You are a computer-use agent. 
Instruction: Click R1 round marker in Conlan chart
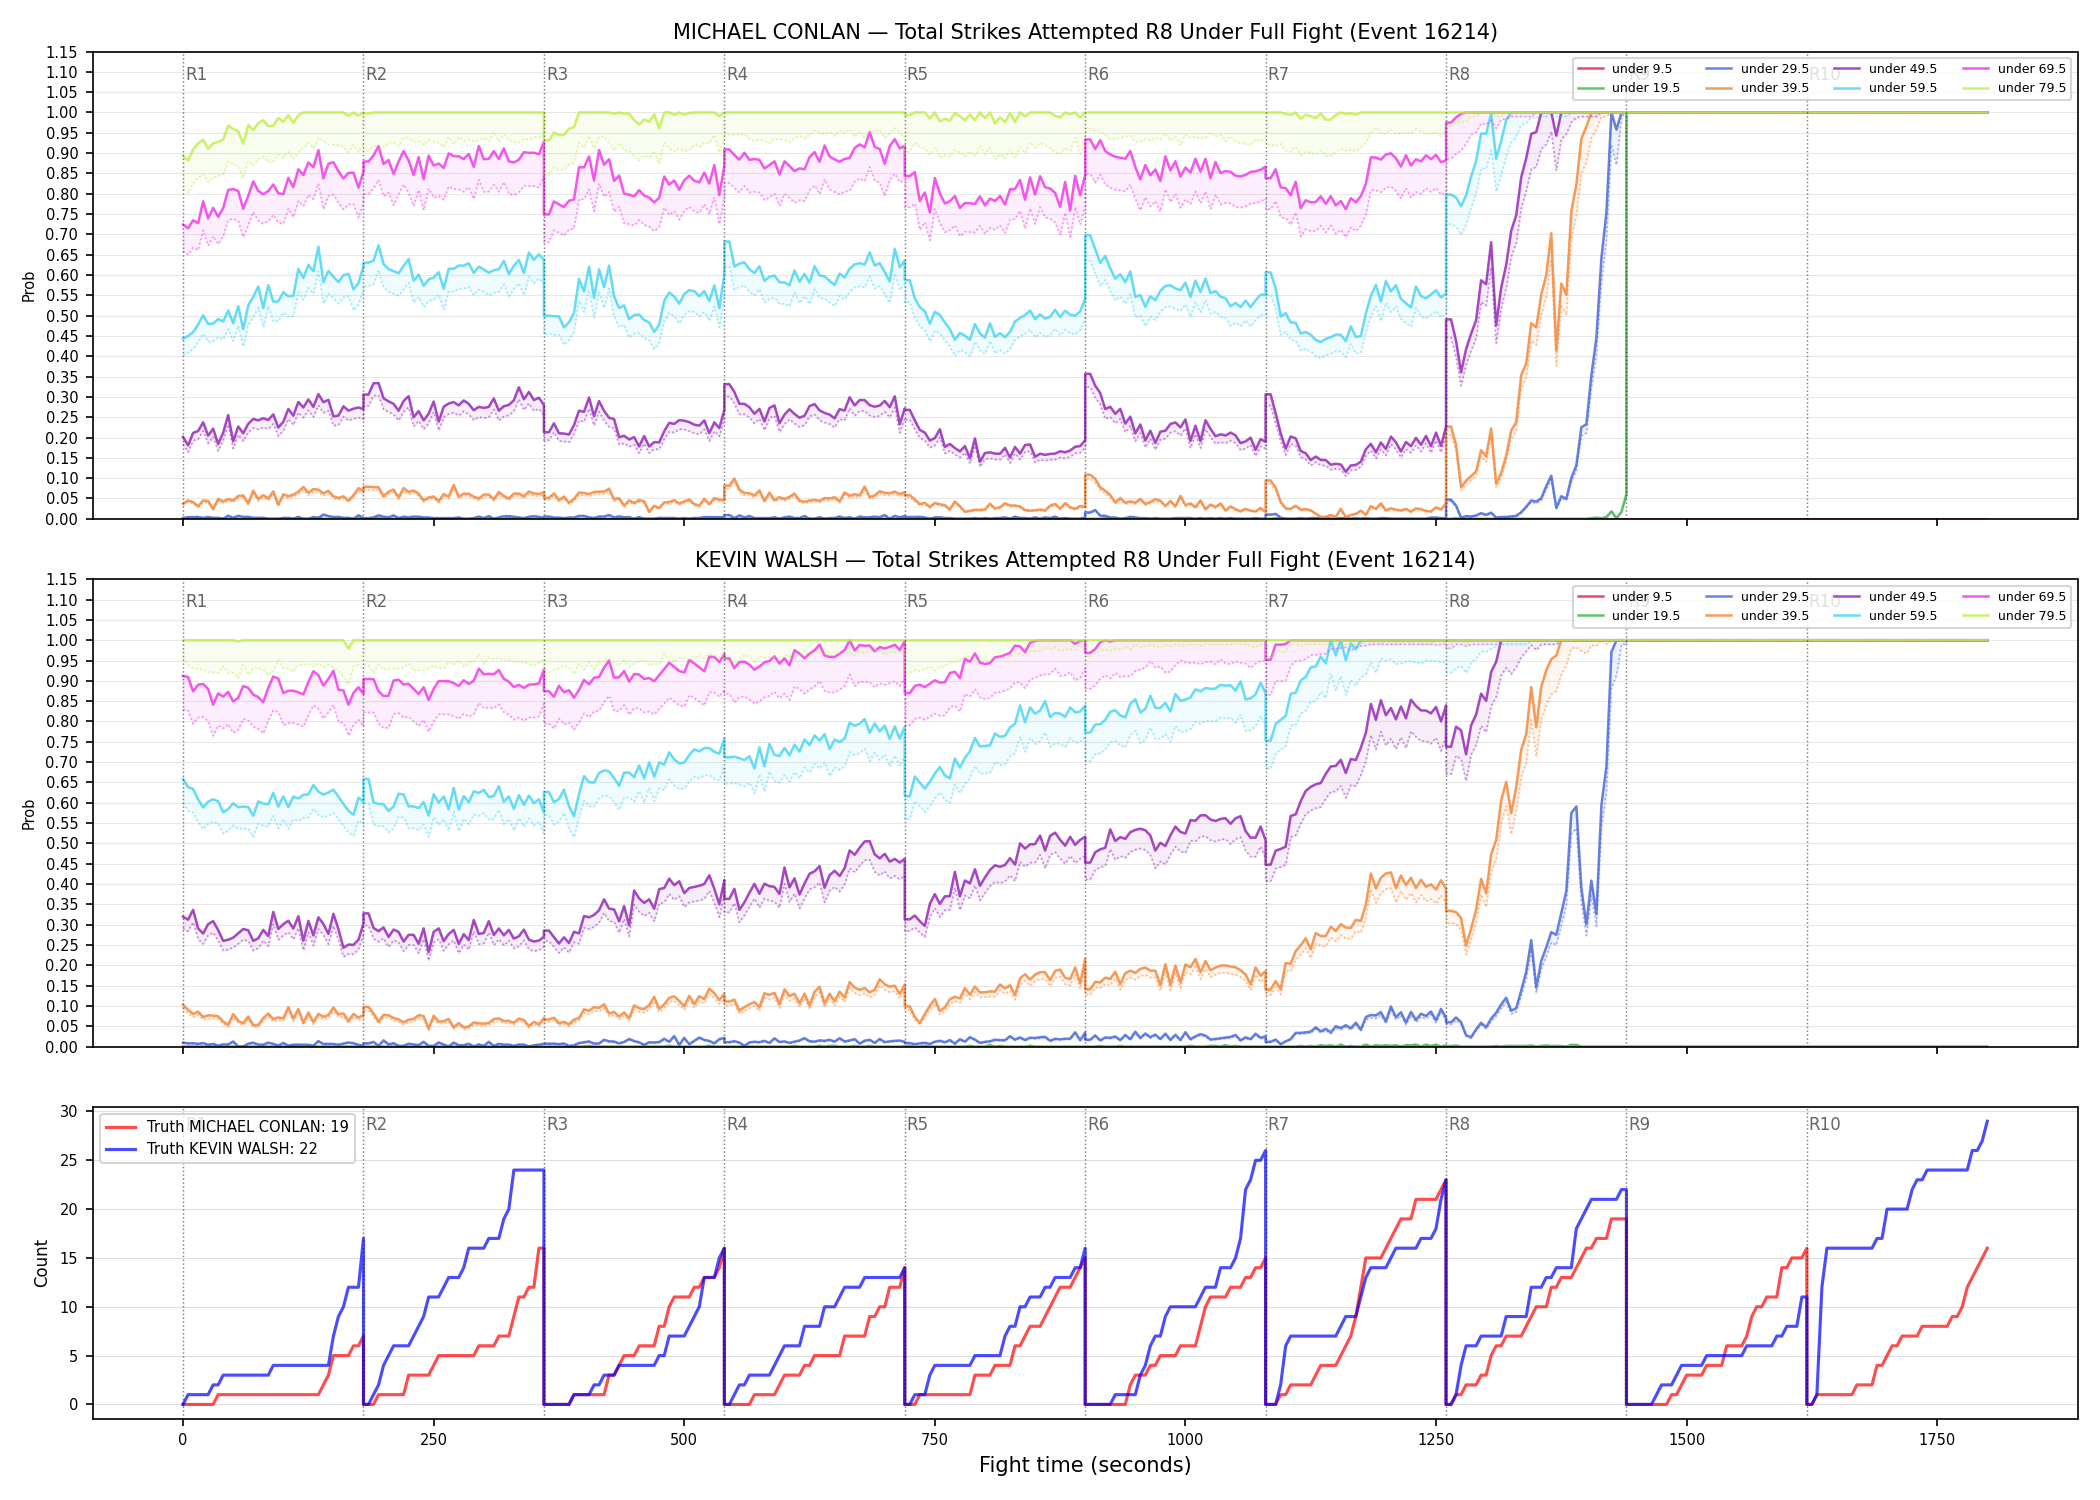click(196, 74)
